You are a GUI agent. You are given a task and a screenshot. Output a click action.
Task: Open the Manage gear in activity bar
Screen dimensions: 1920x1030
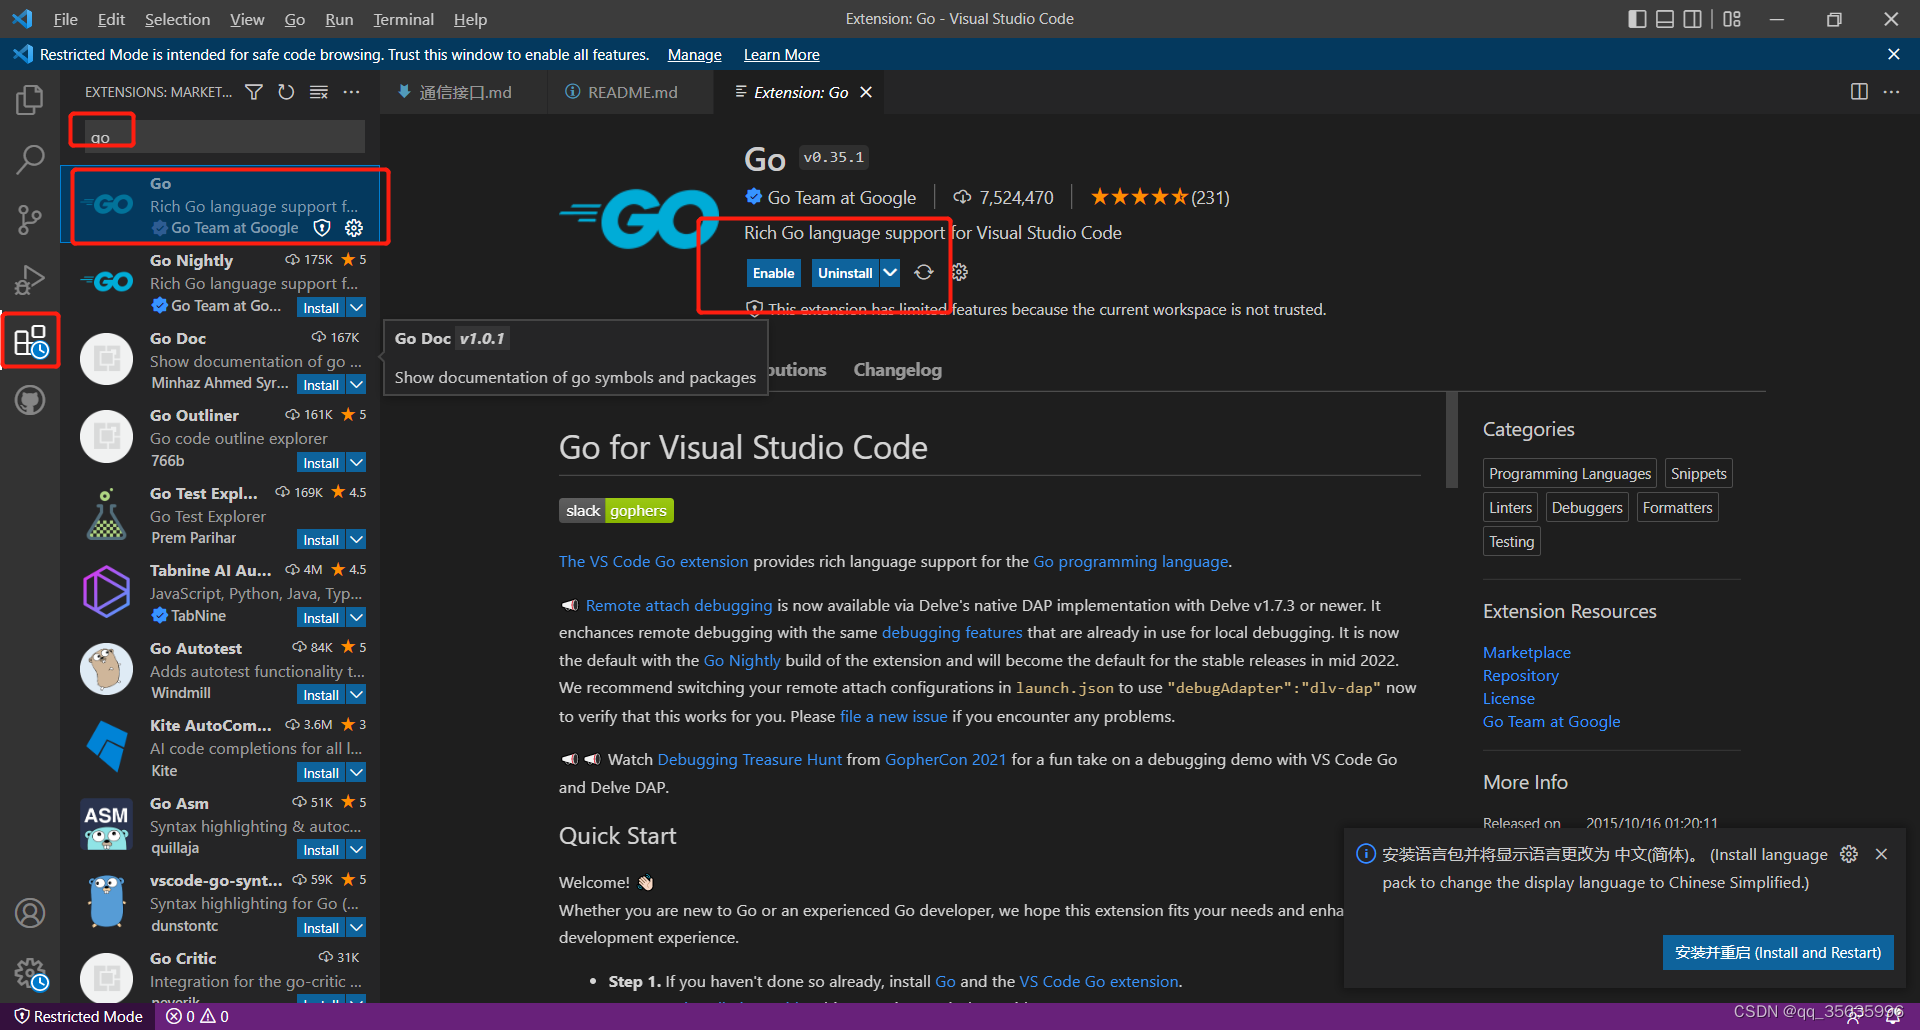[x=30, y=973]
